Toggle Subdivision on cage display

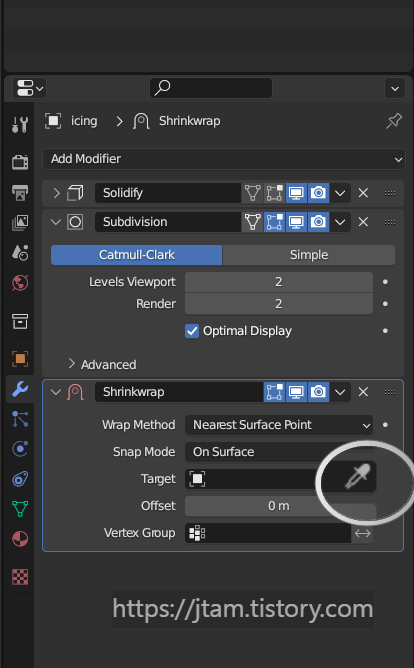(253, 222)
